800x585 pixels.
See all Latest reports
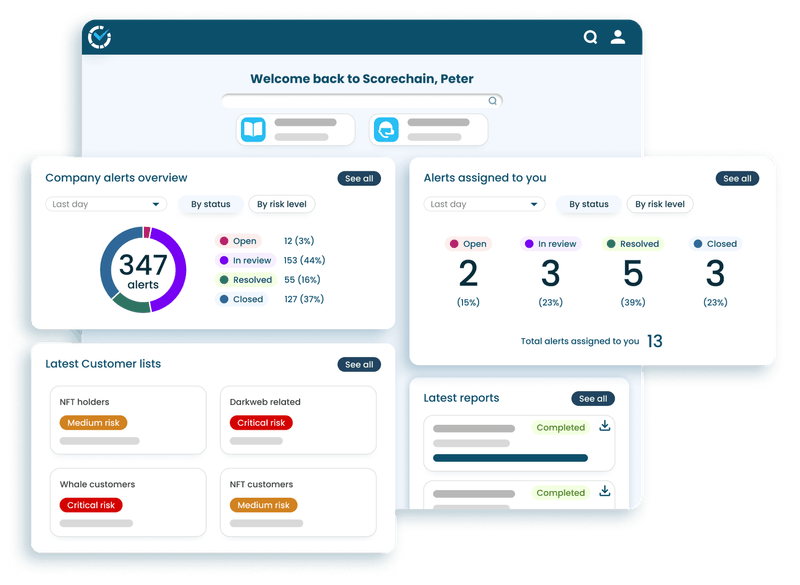point(592,398)
